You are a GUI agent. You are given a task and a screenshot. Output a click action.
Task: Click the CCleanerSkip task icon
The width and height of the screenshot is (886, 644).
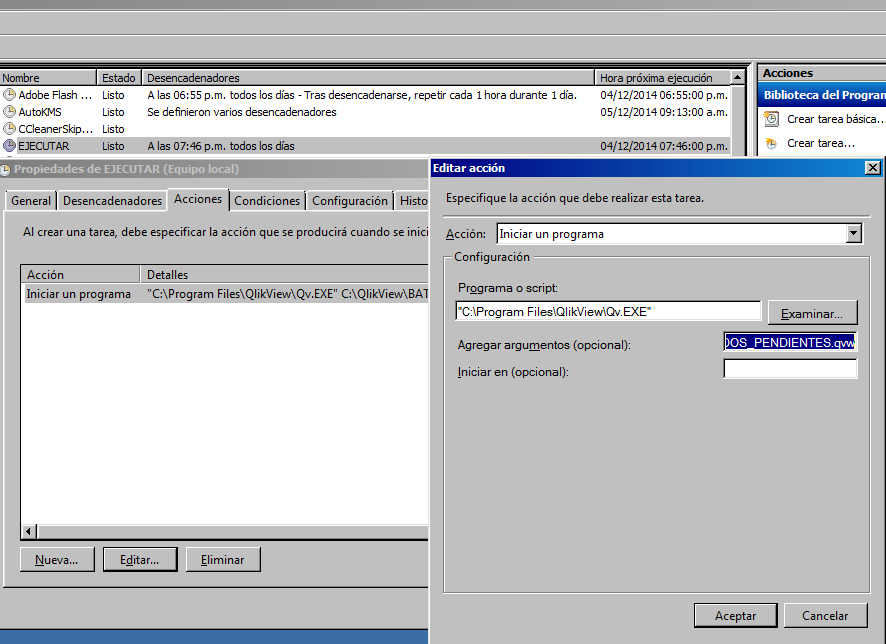coord(9,128)
